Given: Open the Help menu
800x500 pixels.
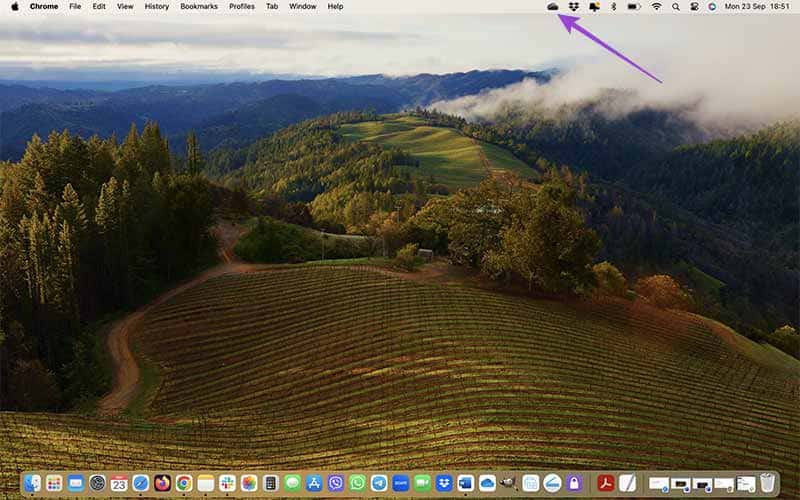Looking at the screenshot, I should (x=335, y=7).
